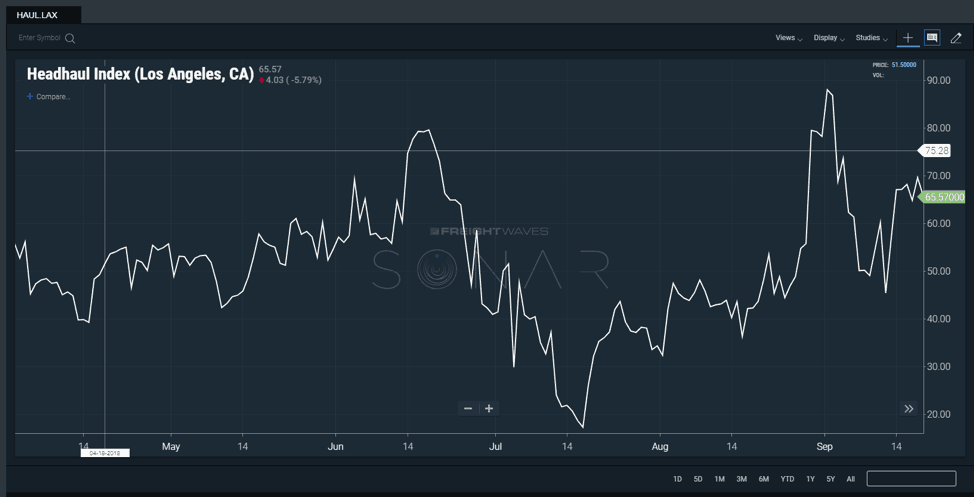Click the PRICE: 51.50000 readout
Viewport: 974px width, 497px height.
pyautogui.click(x=894, y=65)
